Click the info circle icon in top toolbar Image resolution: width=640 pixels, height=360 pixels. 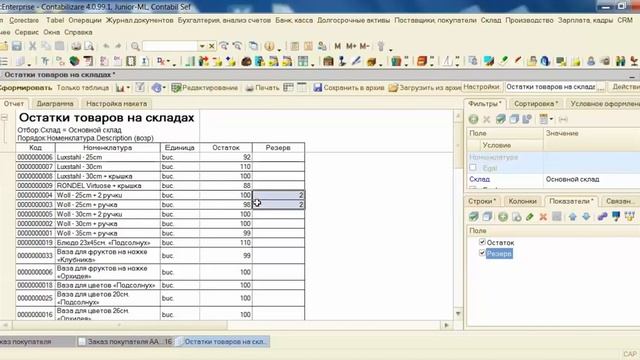point(269,46)
